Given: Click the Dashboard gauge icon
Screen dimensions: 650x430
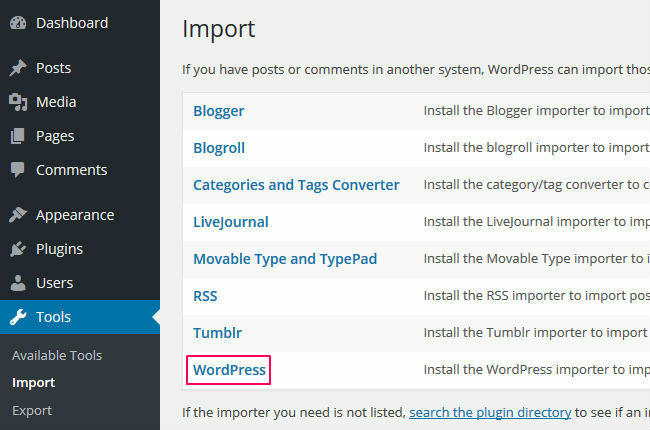Looking at the screenshot, I should [x=18, y=23].
